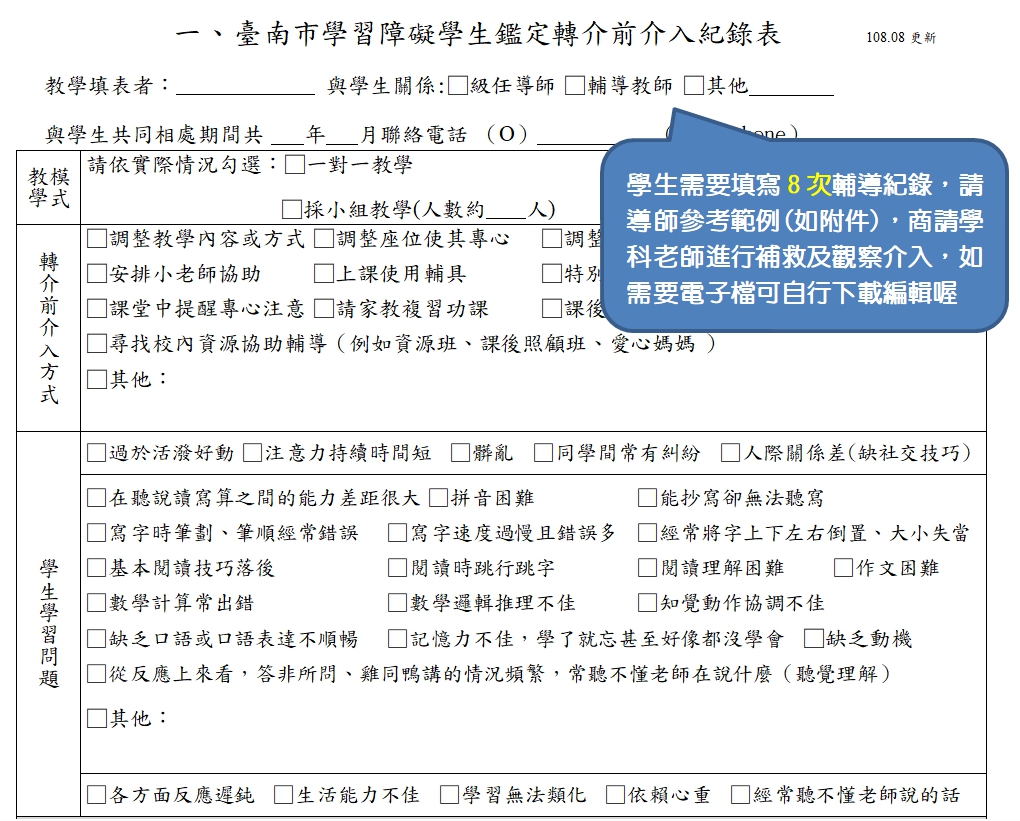The image size is (1020, 821).
Task: Click the office phone (O) blank
Action: click(576, 136)
